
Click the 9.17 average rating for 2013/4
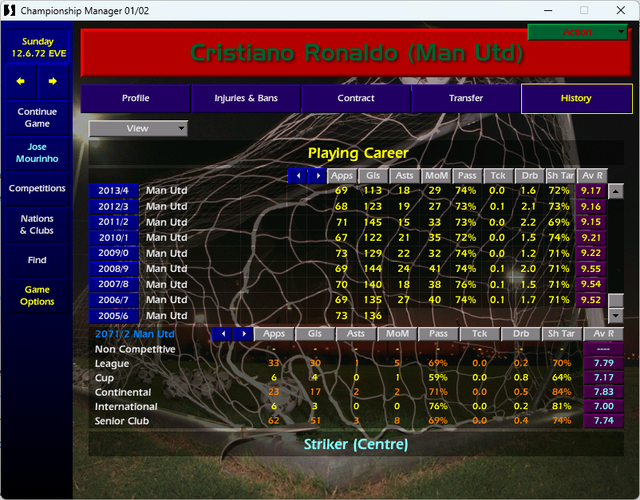pyautogui.click(x=591, y=191)
